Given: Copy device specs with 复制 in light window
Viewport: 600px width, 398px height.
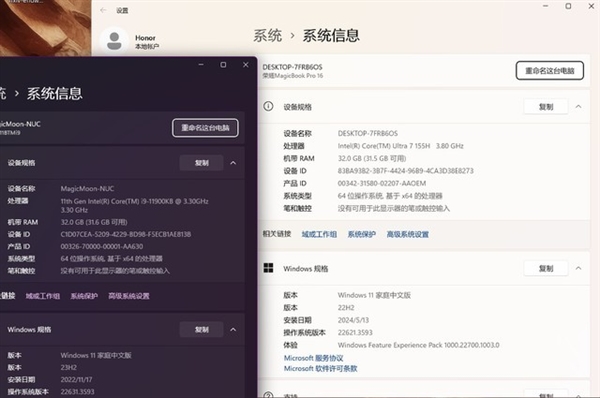Looking at the screenshot, I should click(x=546, y=106).
